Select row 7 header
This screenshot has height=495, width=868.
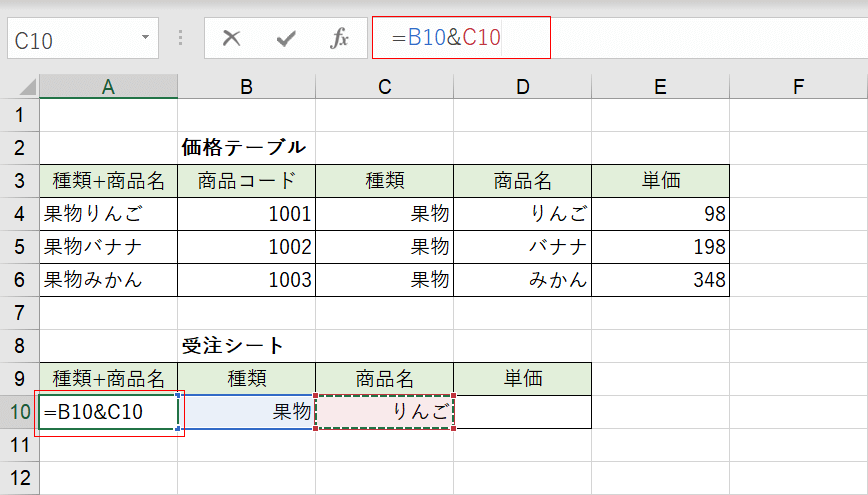click(19, 313)
